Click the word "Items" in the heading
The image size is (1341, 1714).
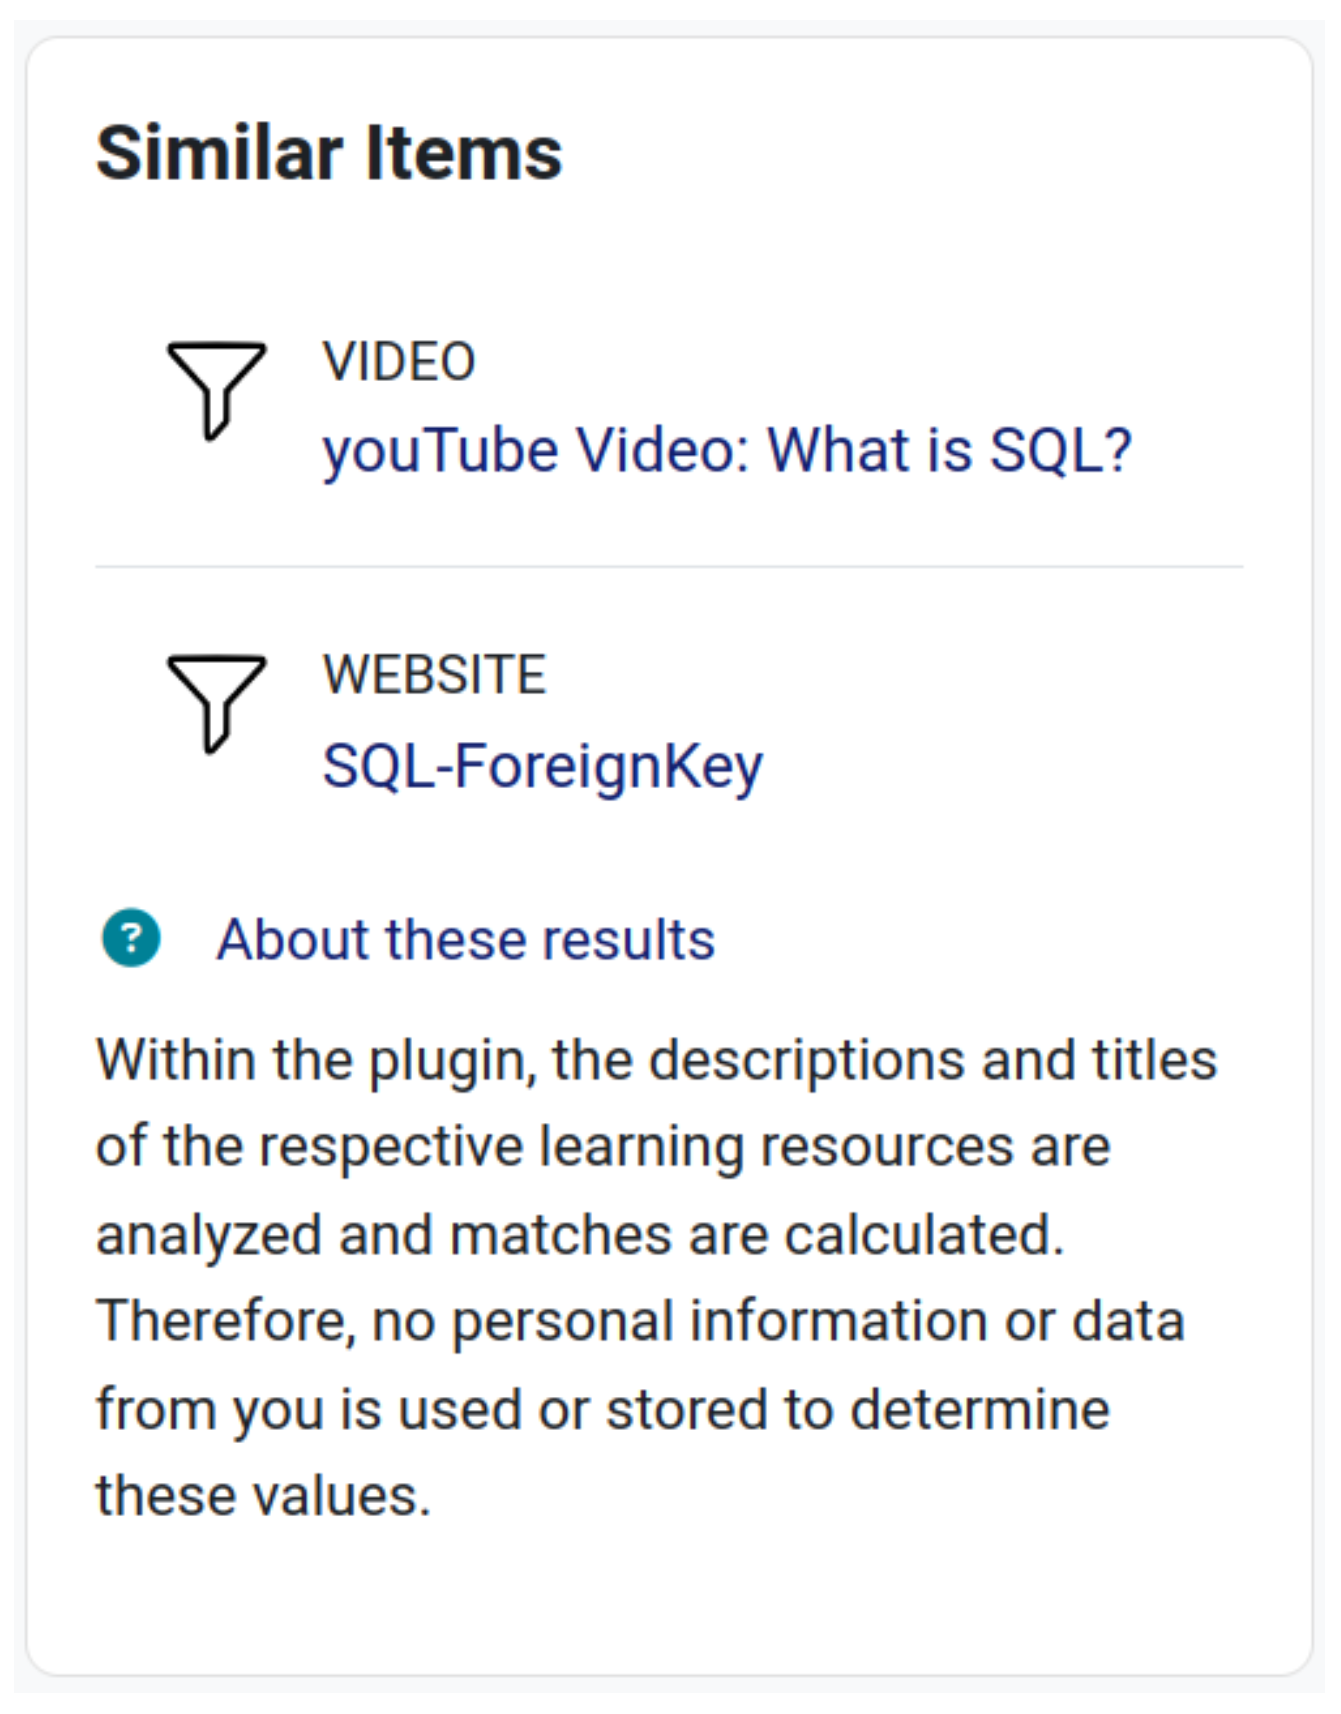[463, 153]
